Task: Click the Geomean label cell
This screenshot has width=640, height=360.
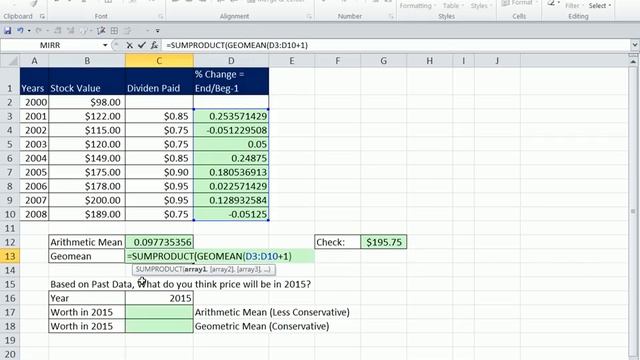Action: [87, 256]
